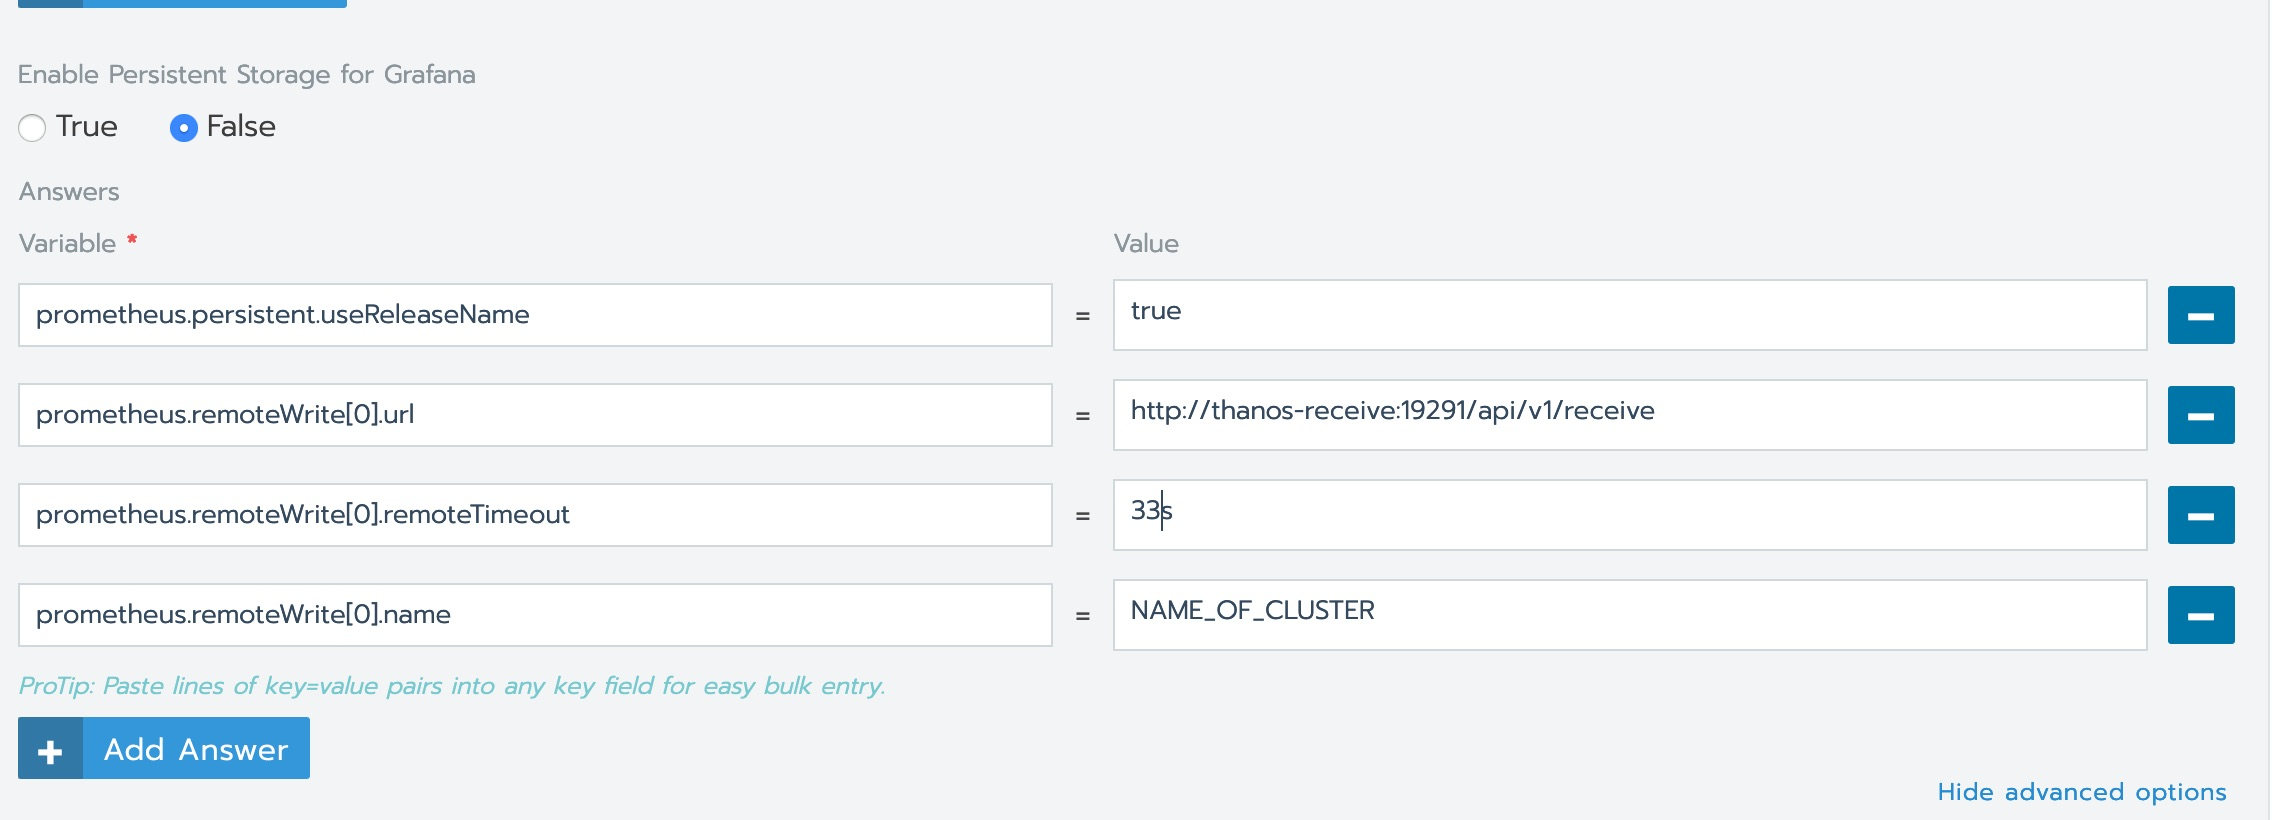This screenshot has height=820, width=2274.
Task: Click the Add Answer button
Action: (x=196, y=749)
